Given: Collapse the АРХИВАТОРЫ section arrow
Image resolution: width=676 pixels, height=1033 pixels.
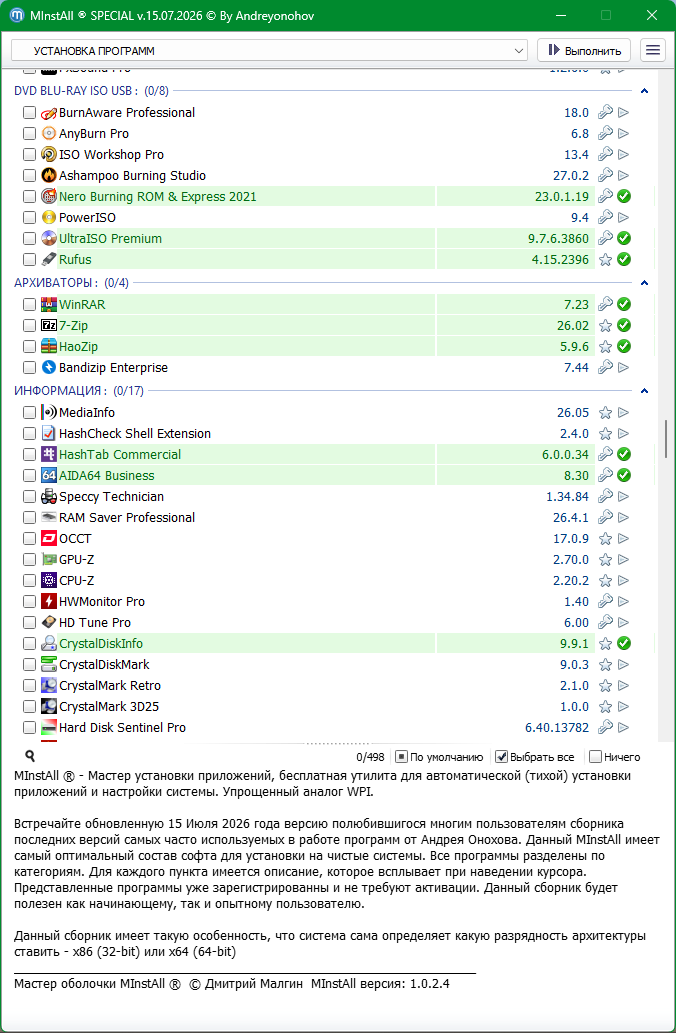Looking at the screenshot, I should coord(644,283).
